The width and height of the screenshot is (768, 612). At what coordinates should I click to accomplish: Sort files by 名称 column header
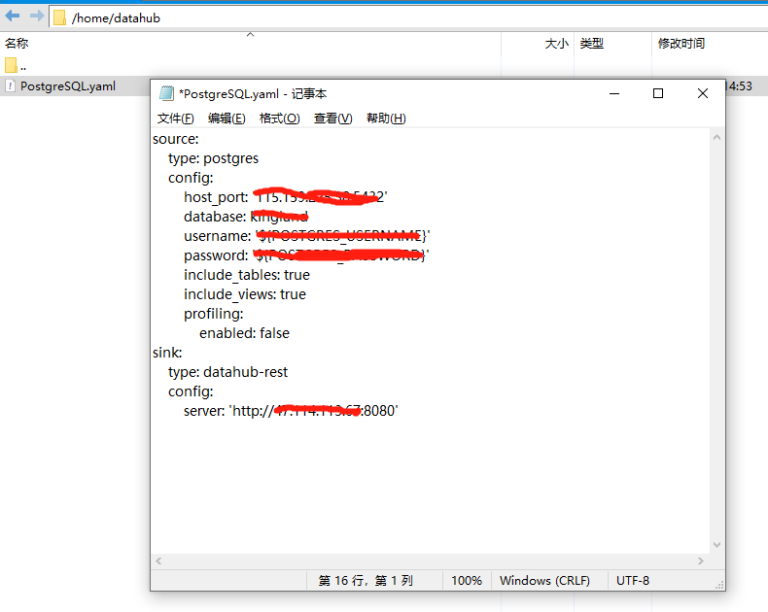pyautogui.click(x=17, y=43)
